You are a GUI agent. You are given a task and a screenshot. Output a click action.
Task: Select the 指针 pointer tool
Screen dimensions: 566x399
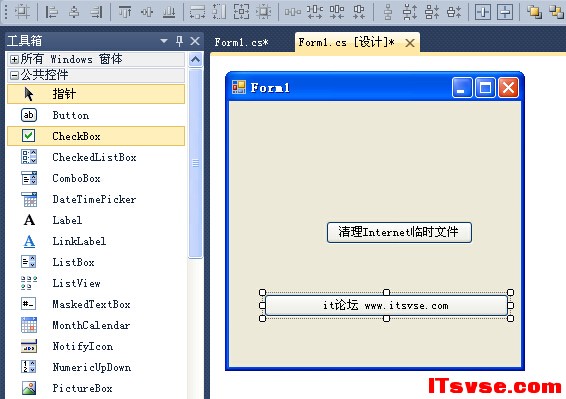[96, 94]
